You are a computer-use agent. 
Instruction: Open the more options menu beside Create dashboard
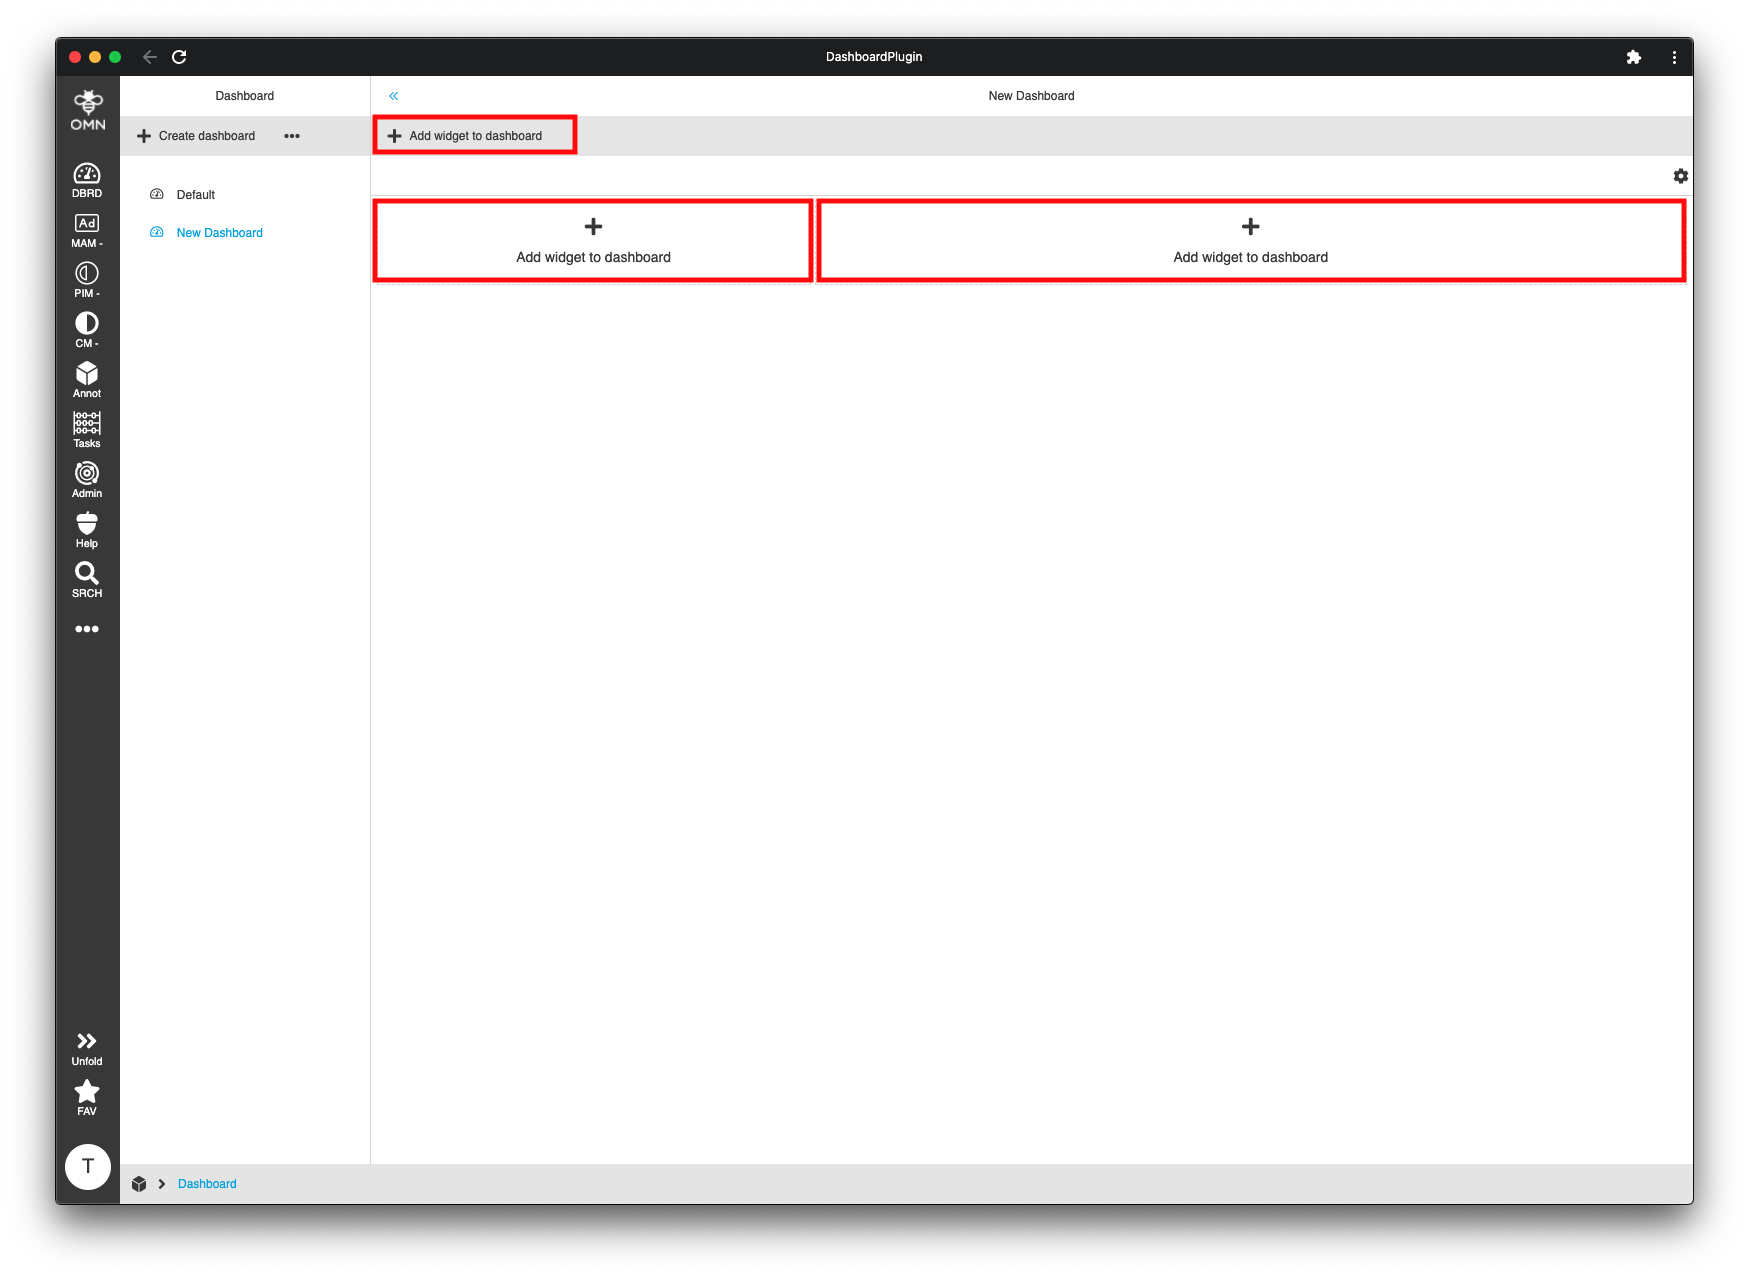[x=292, y=135]
